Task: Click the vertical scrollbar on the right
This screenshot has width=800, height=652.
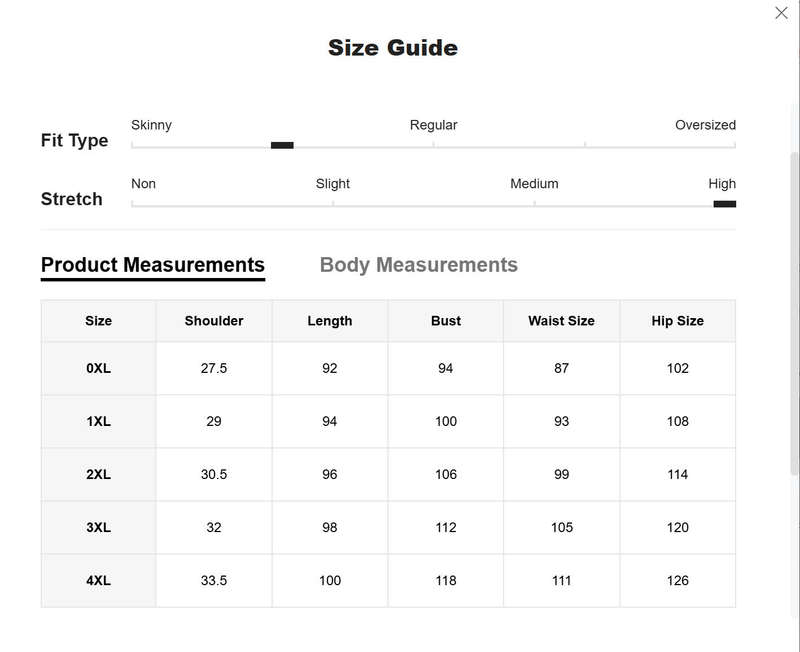Action: click(x=794, y=314)
